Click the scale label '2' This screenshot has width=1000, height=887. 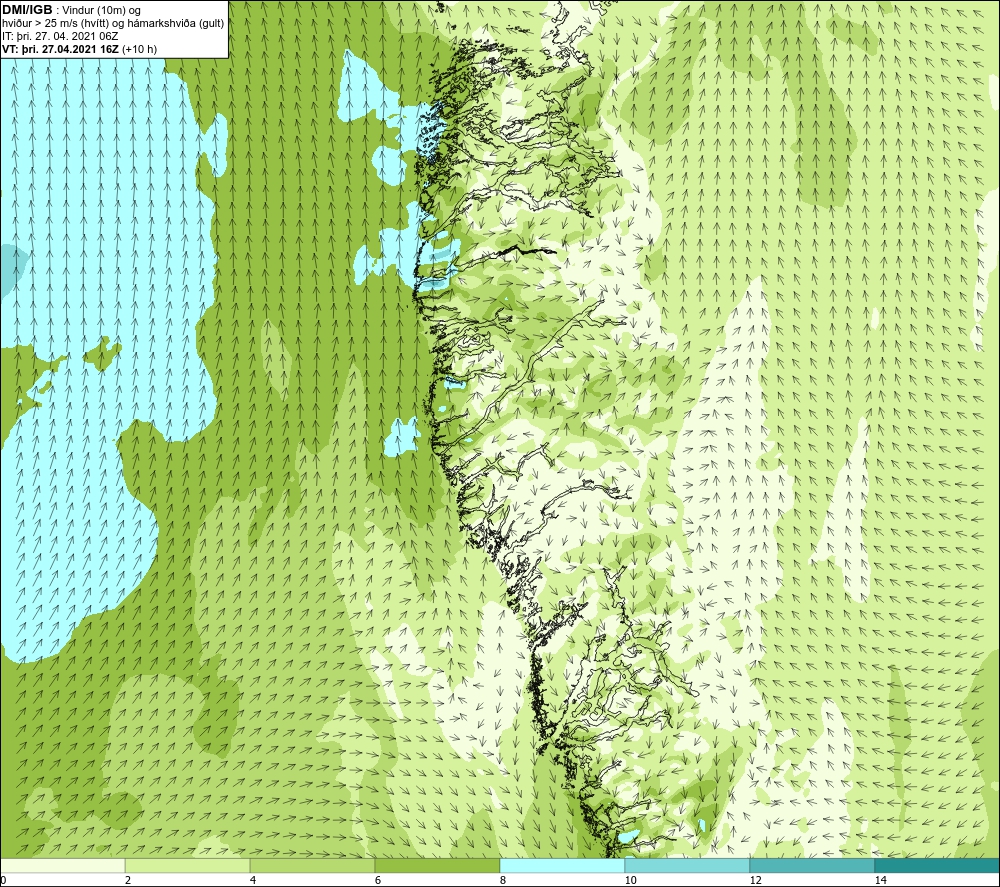point(128,881)
